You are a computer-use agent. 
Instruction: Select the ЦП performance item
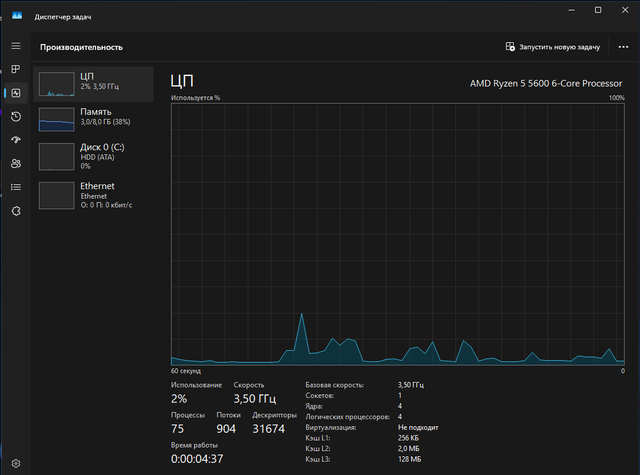pyautogui.click(x=93, y=84)
